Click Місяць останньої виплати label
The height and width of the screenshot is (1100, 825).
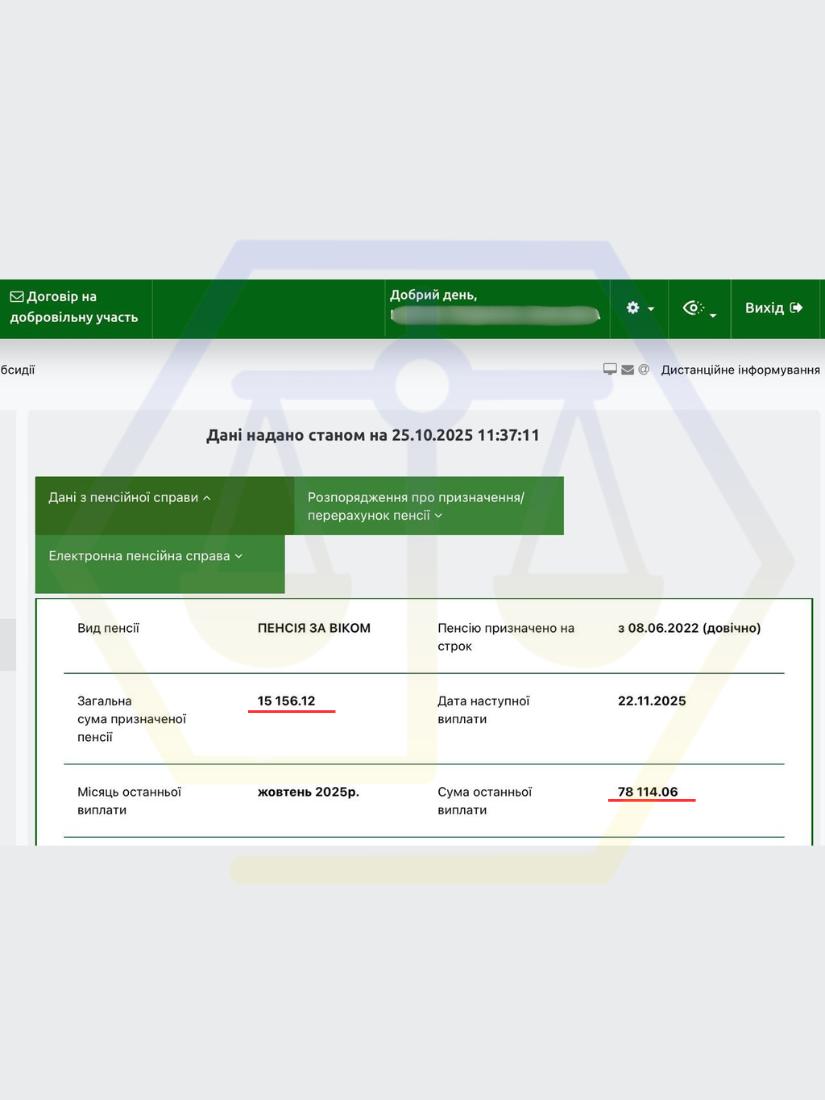[x=129, y=801]
